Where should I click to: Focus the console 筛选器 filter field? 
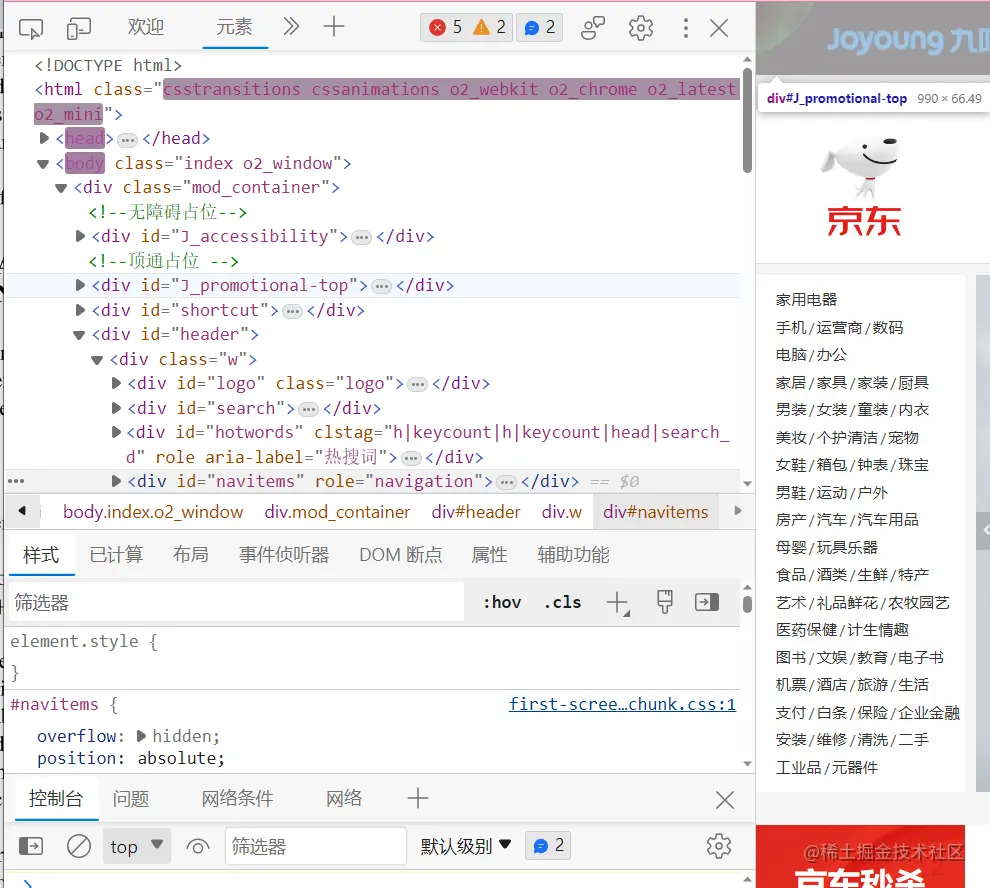(x=316, y=846)
